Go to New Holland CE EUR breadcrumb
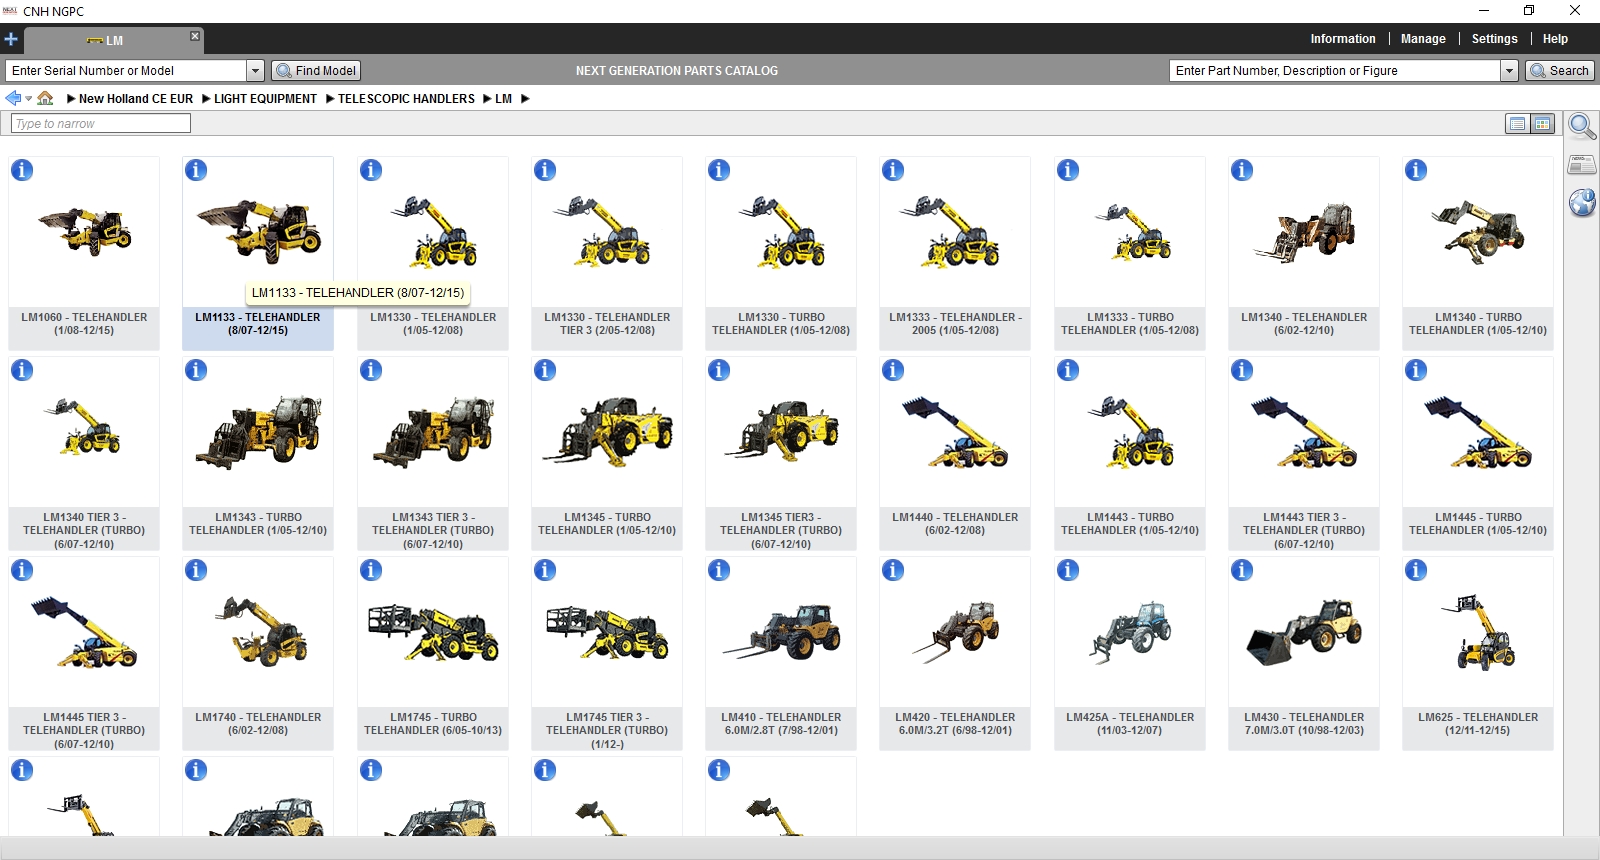Viewport: 1600px width, 860px height. pos(136,99)
